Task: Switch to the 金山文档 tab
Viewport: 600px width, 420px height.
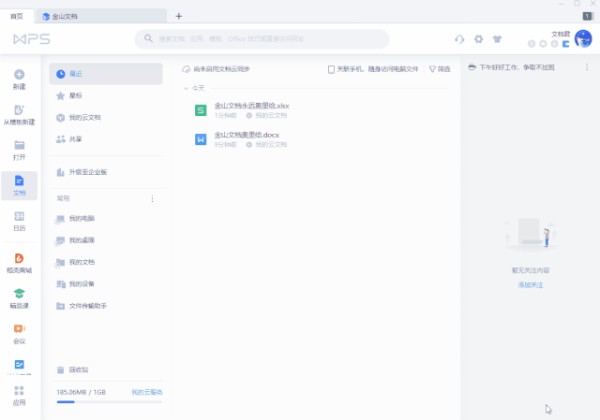Action: (101, 16)
